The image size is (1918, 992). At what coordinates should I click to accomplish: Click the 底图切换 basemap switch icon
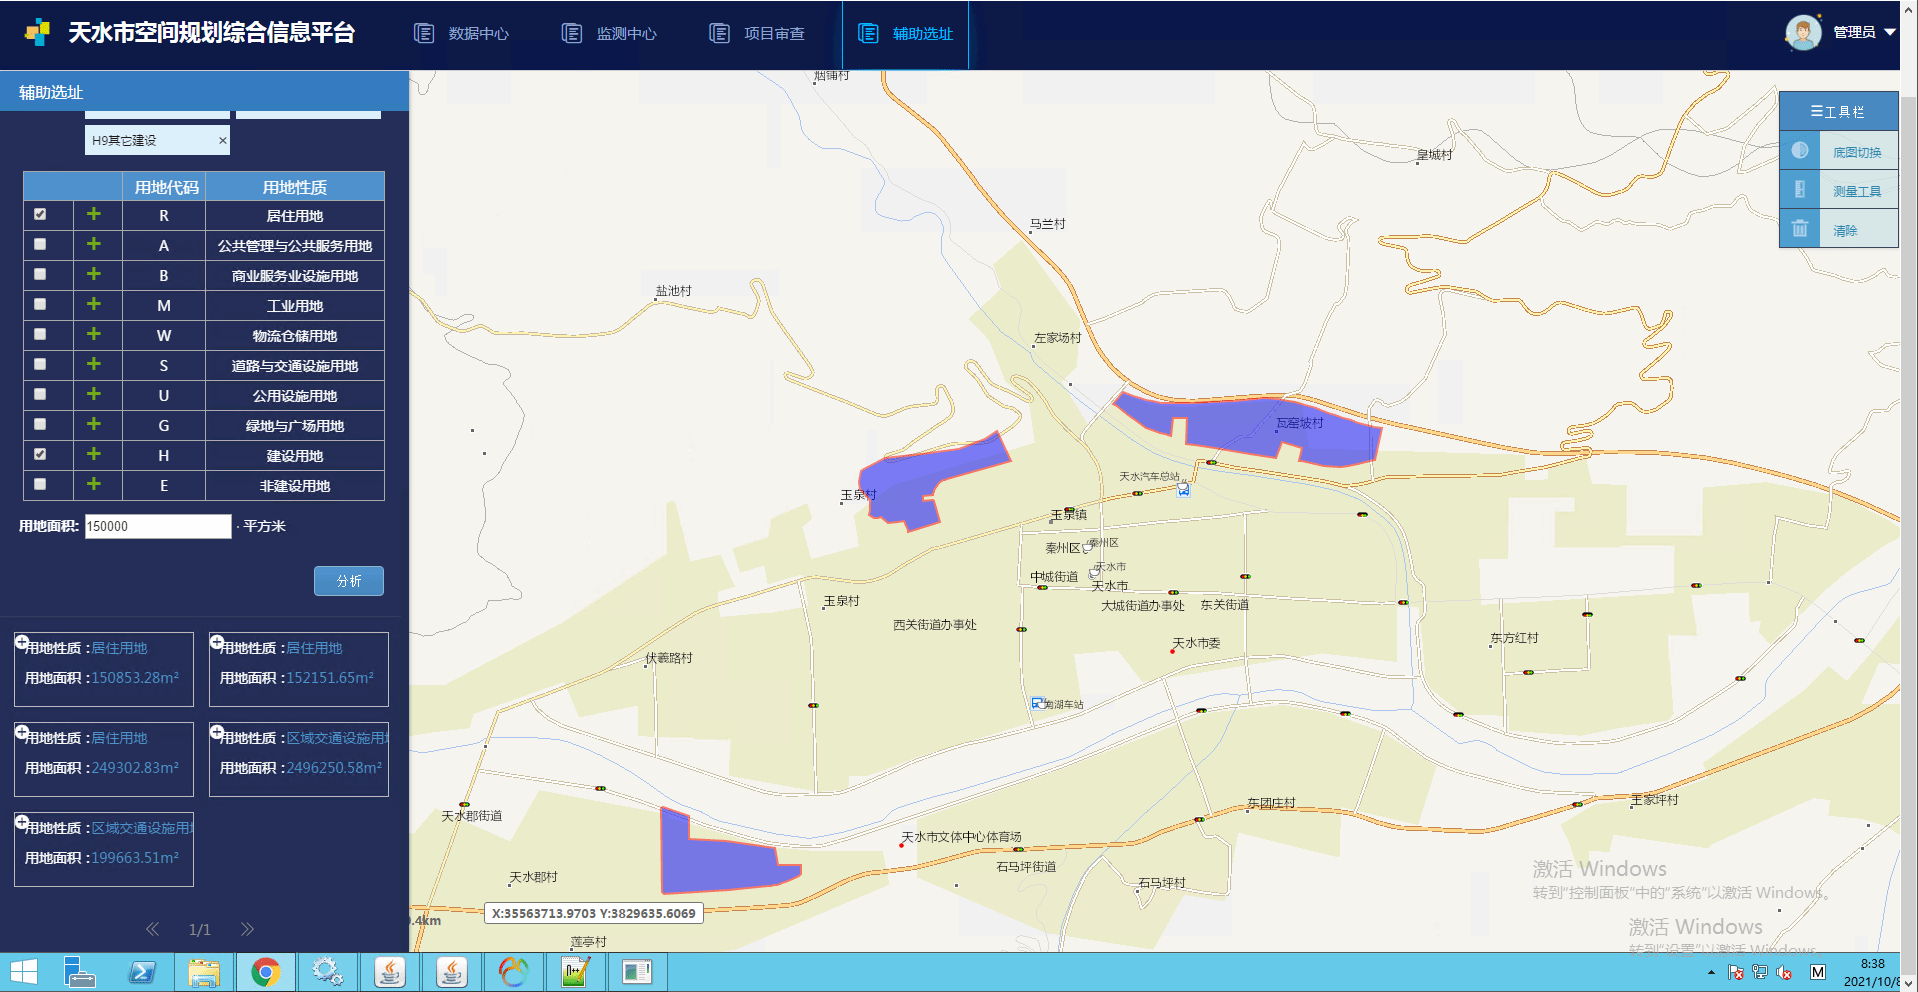click(x=1800, y=151)
